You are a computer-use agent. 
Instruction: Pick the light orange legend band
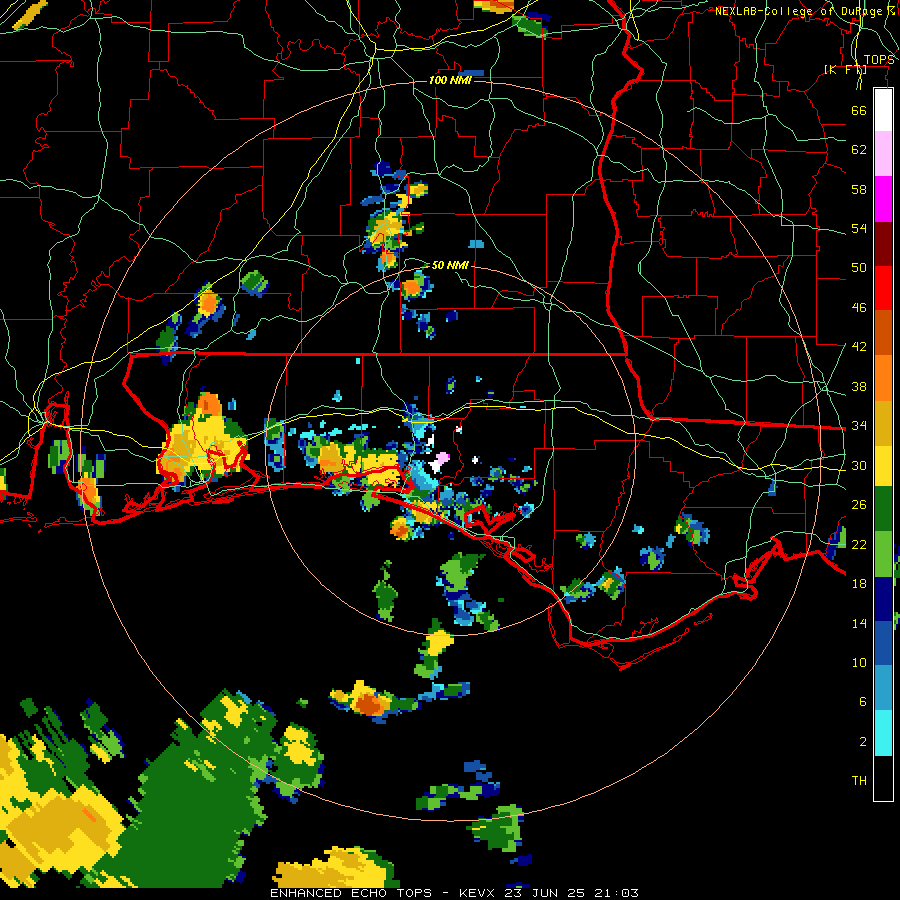point(883,378)
